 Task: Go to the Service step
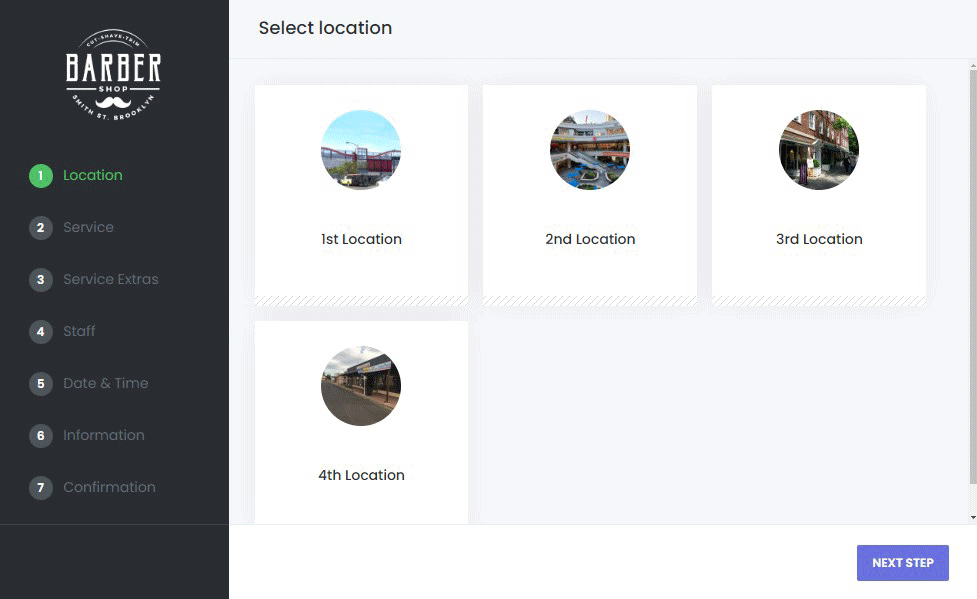(88, 228)
